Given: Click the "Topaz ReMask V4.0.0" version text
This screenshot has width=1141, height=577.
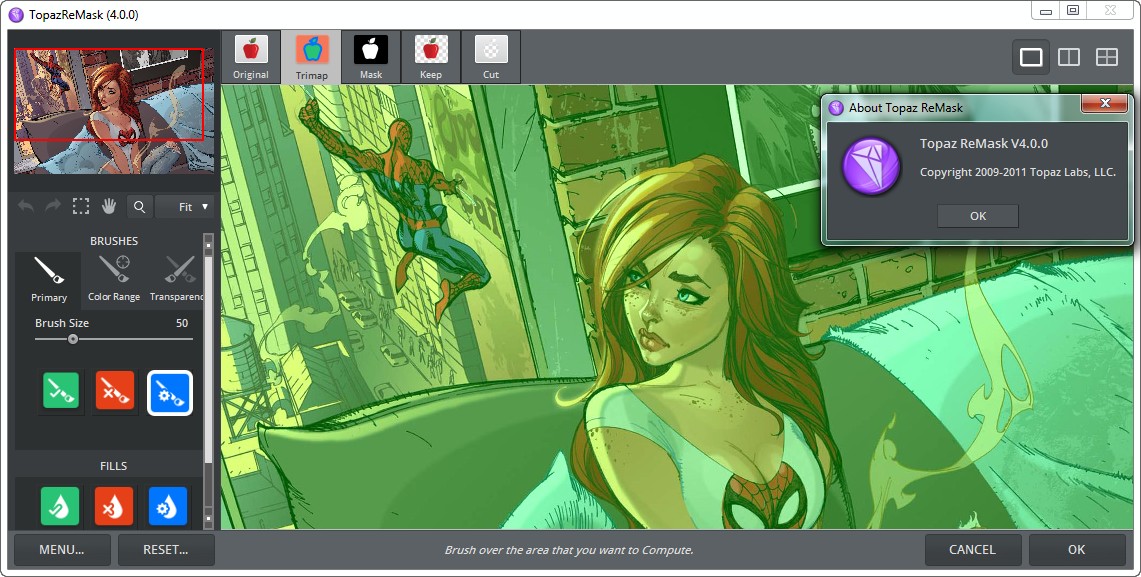Looking at the screenshot, I should click(x=984, y=143).
